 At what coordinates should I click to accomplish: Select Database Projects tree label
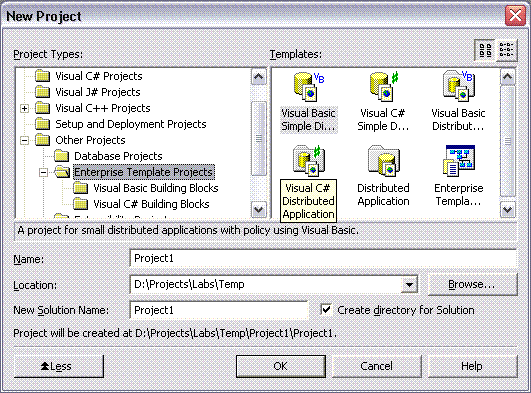pos(119,156)
